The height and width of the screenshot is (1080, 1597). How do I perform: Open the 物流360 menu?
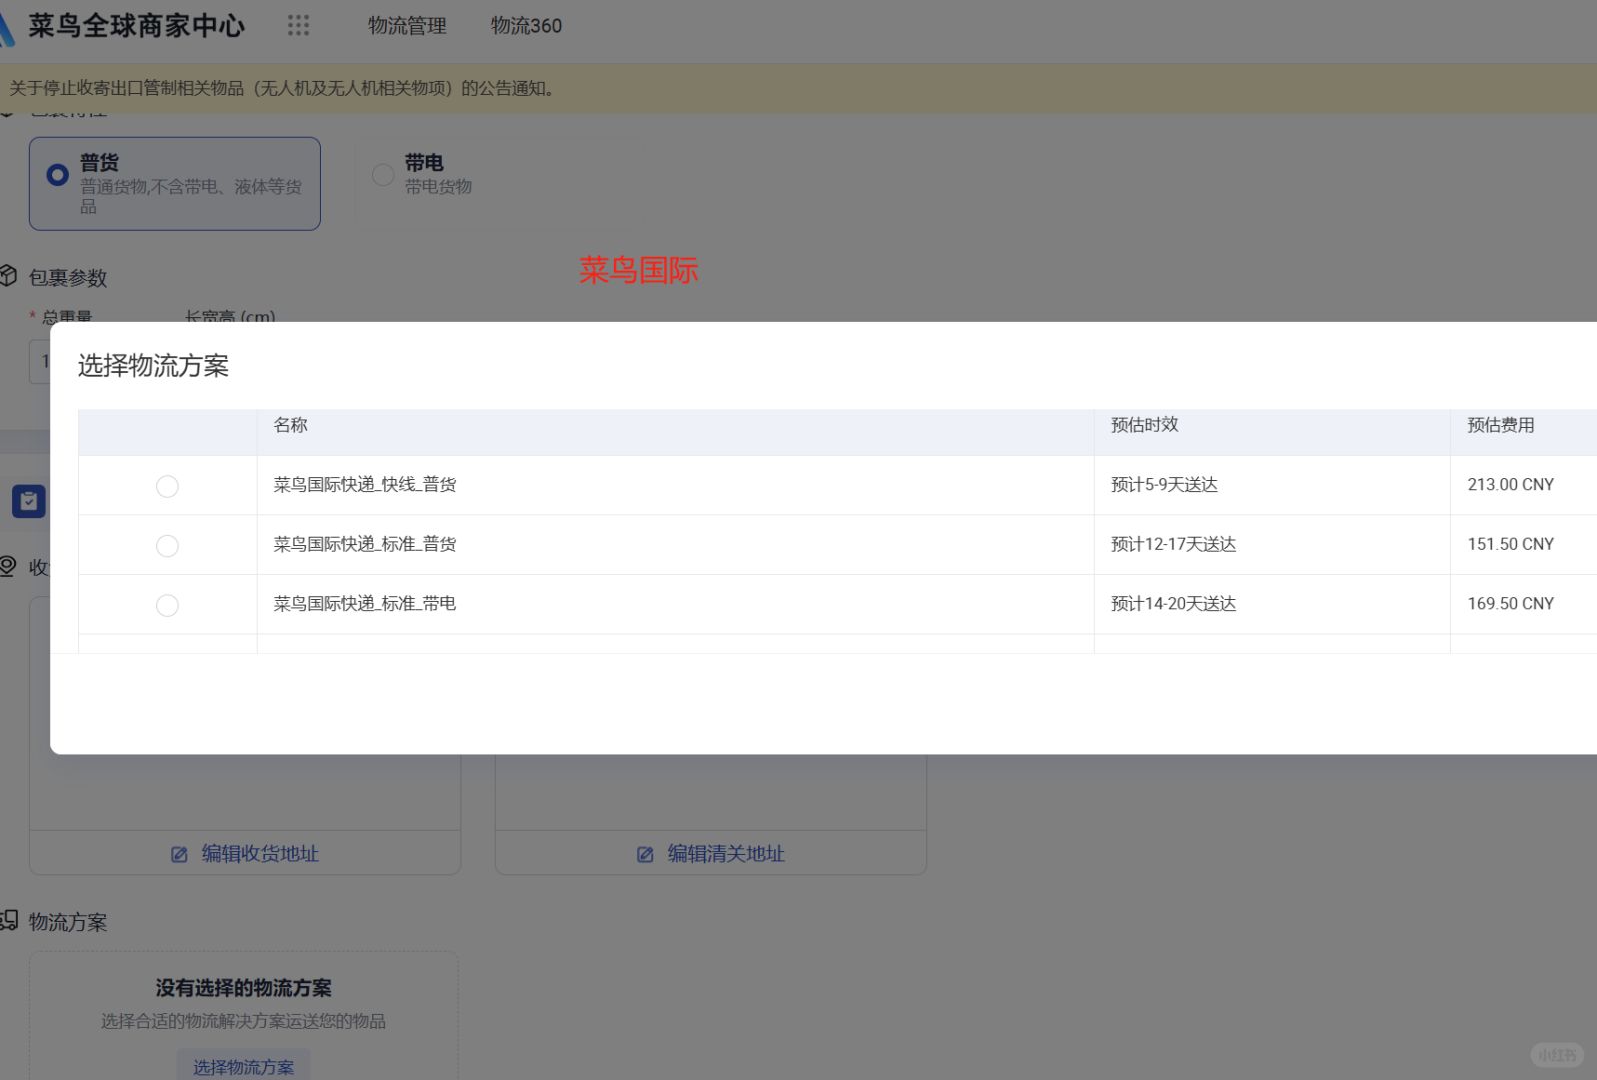coord(526,26)
